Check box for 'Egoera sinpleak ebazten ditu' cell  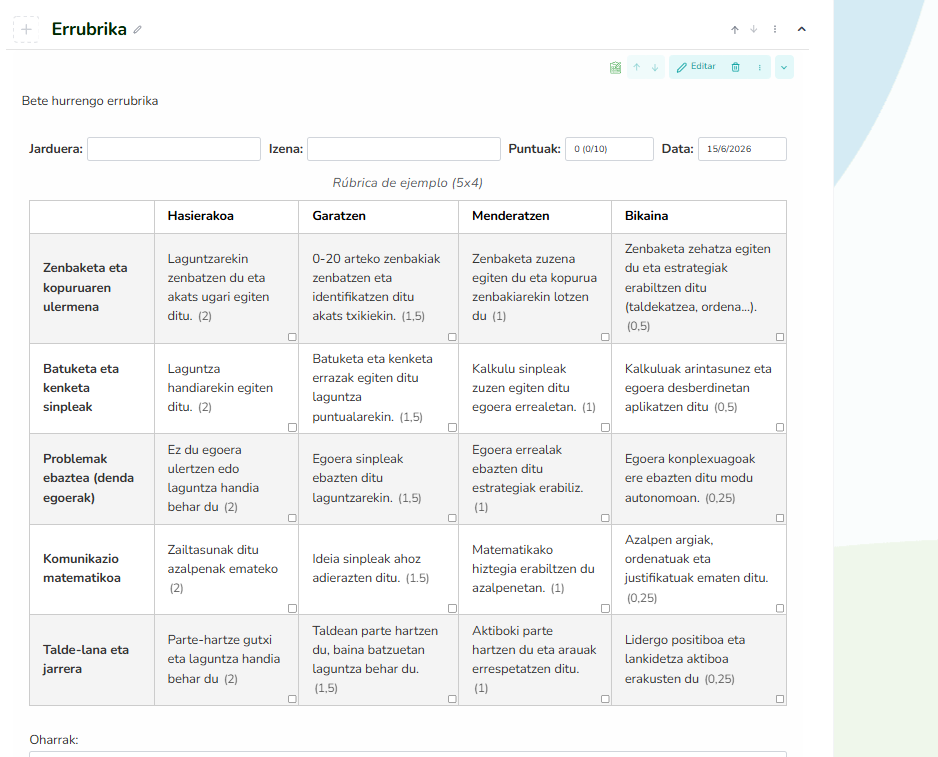452,518
